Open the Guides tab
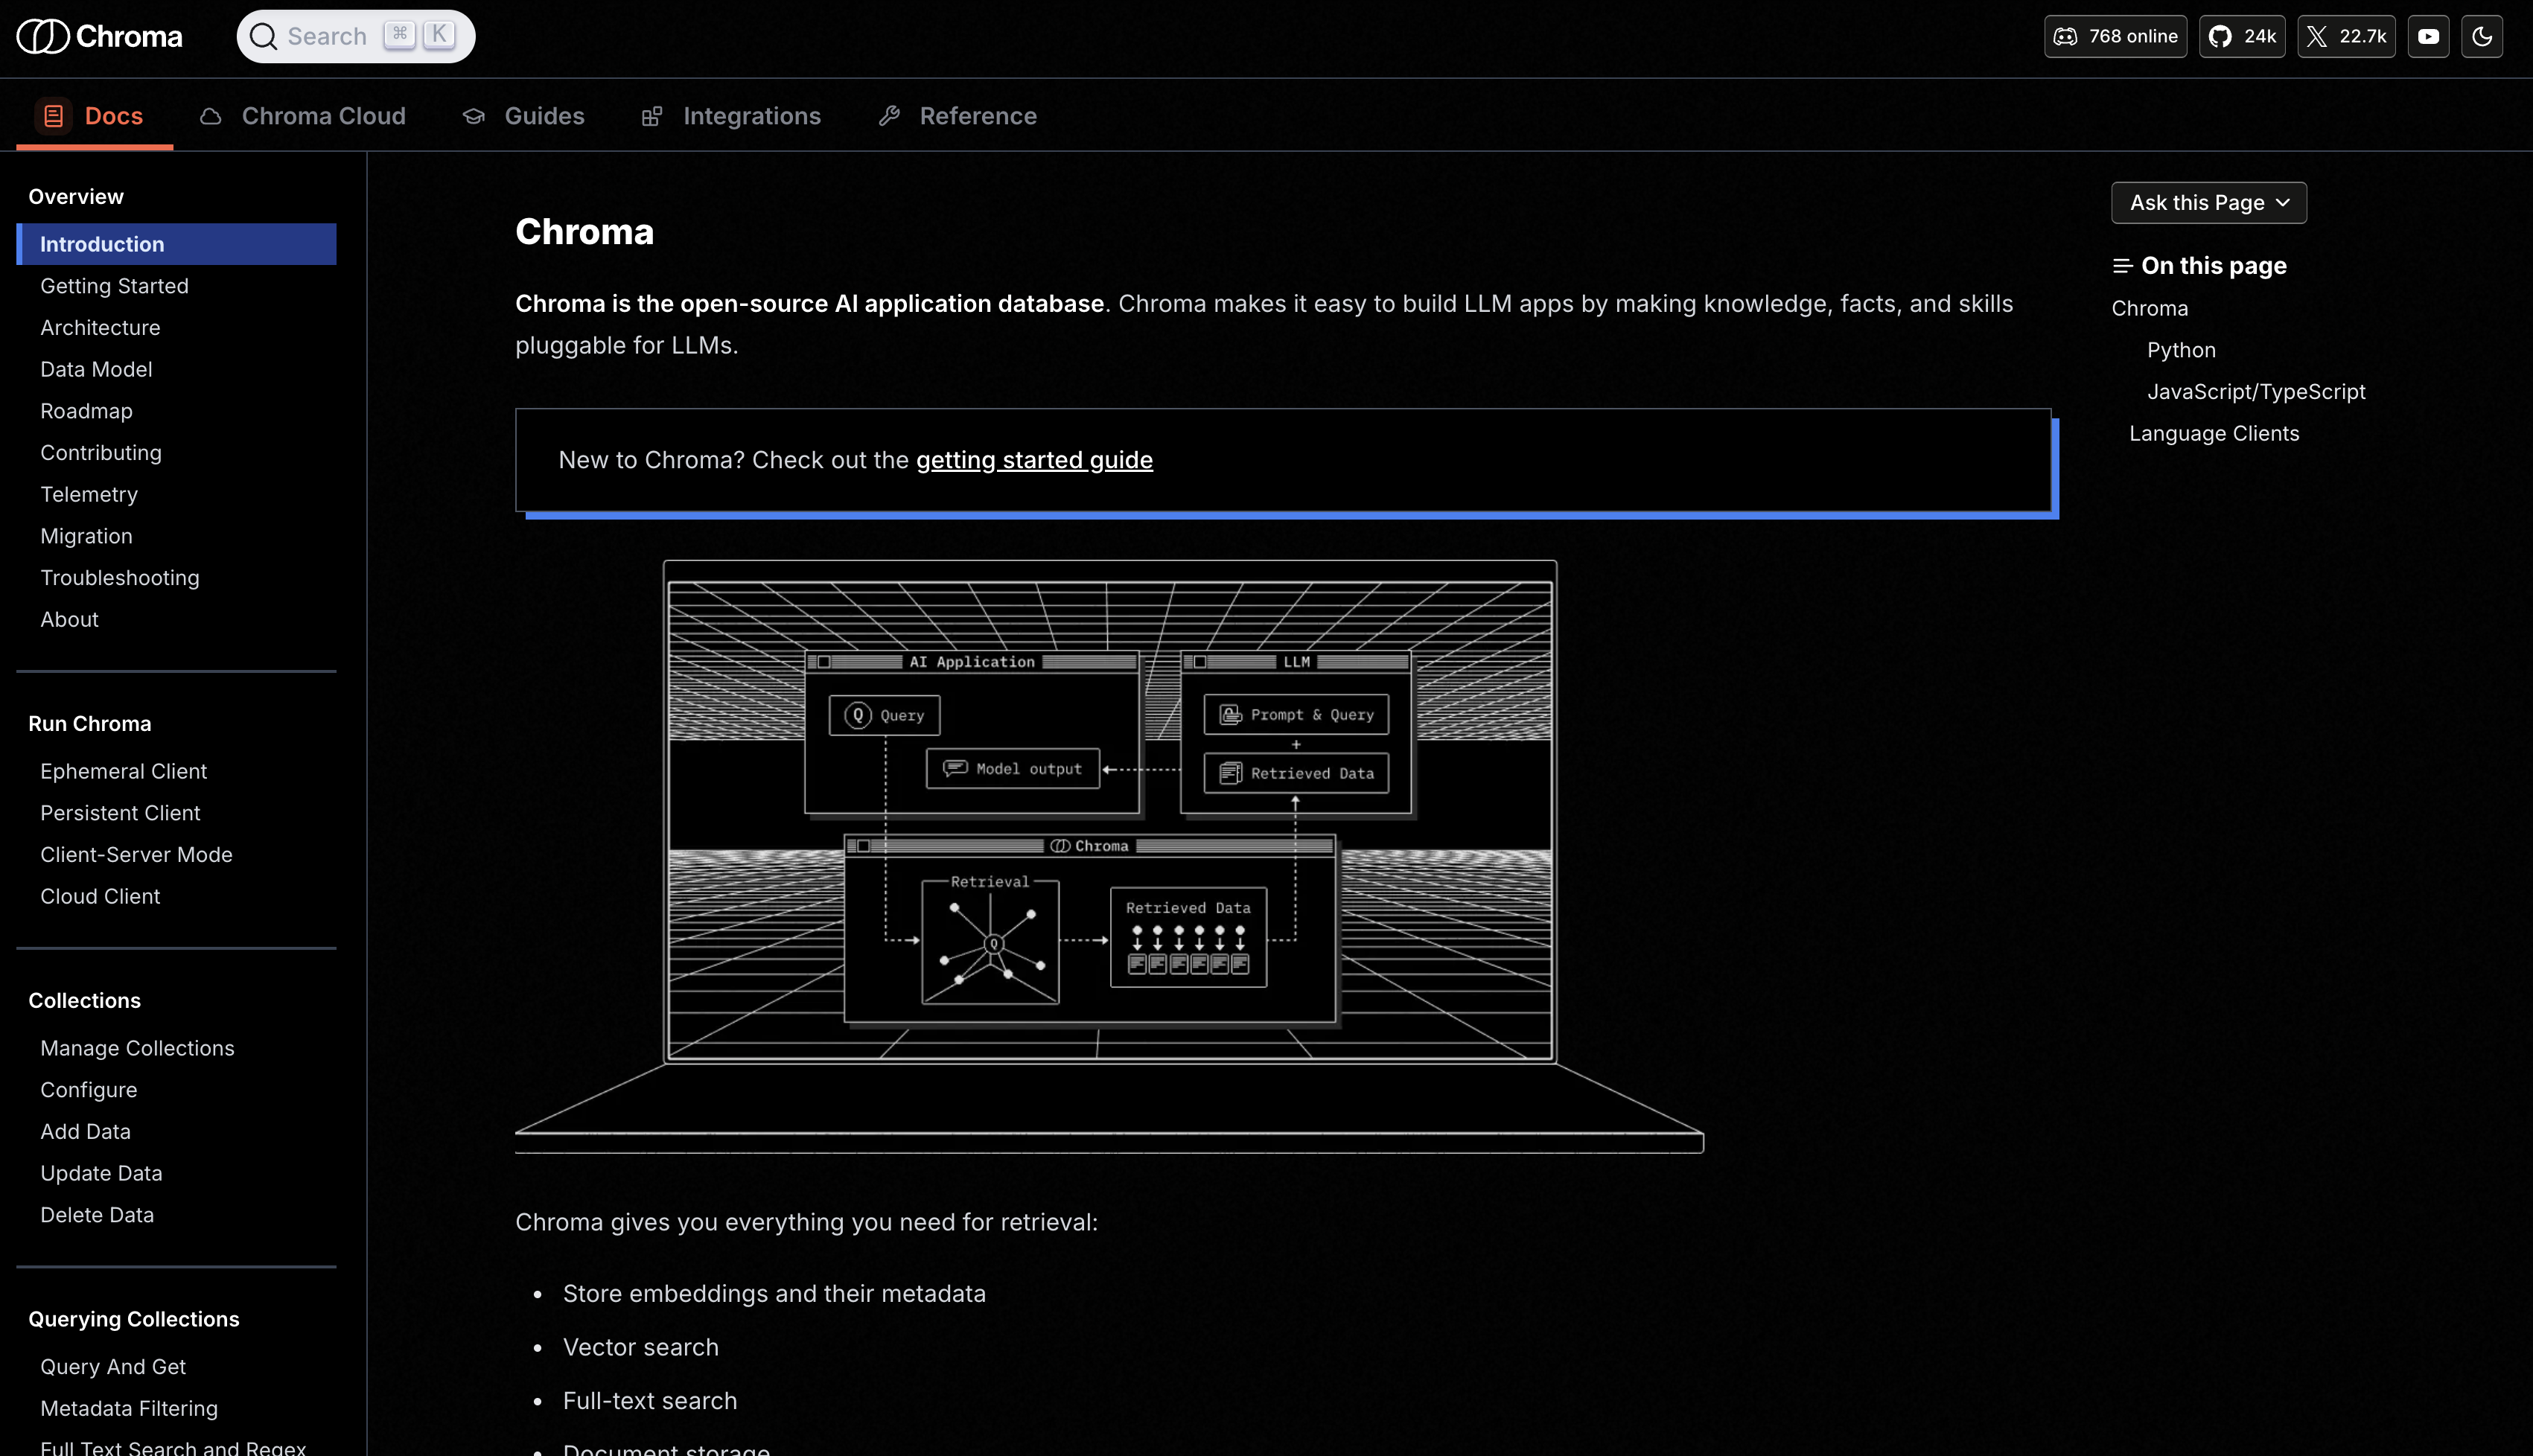 pyautogui.click(x=544, y=116)
